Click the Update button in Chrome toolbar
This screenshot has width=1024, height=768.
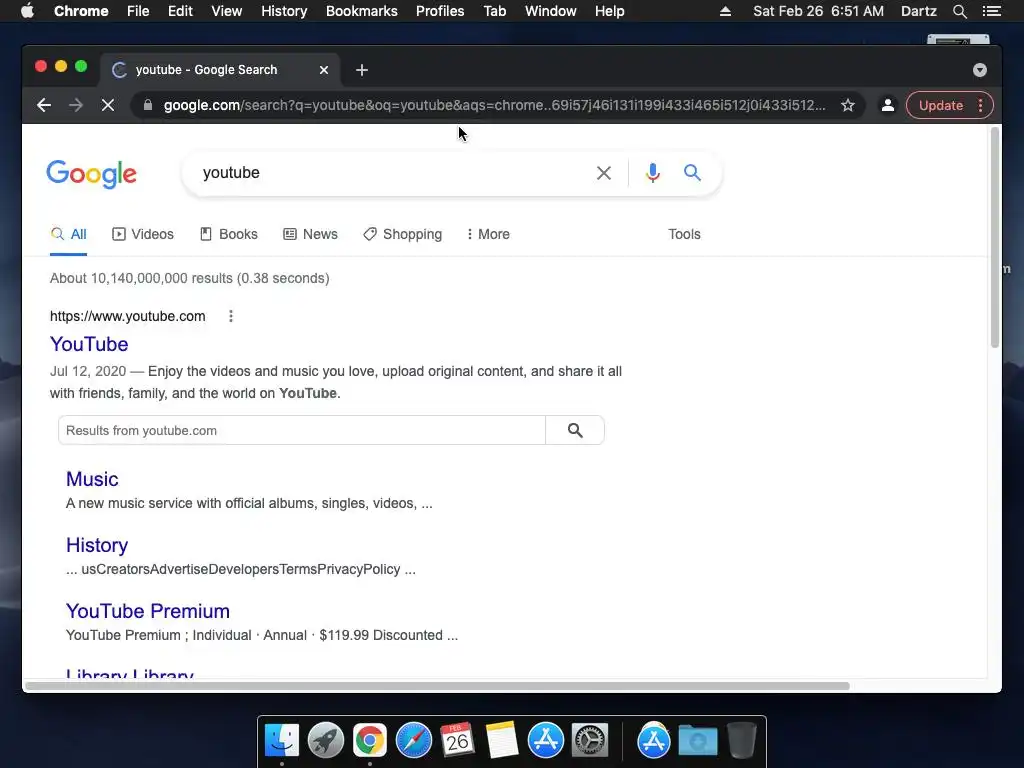click(x=940, y=105)
